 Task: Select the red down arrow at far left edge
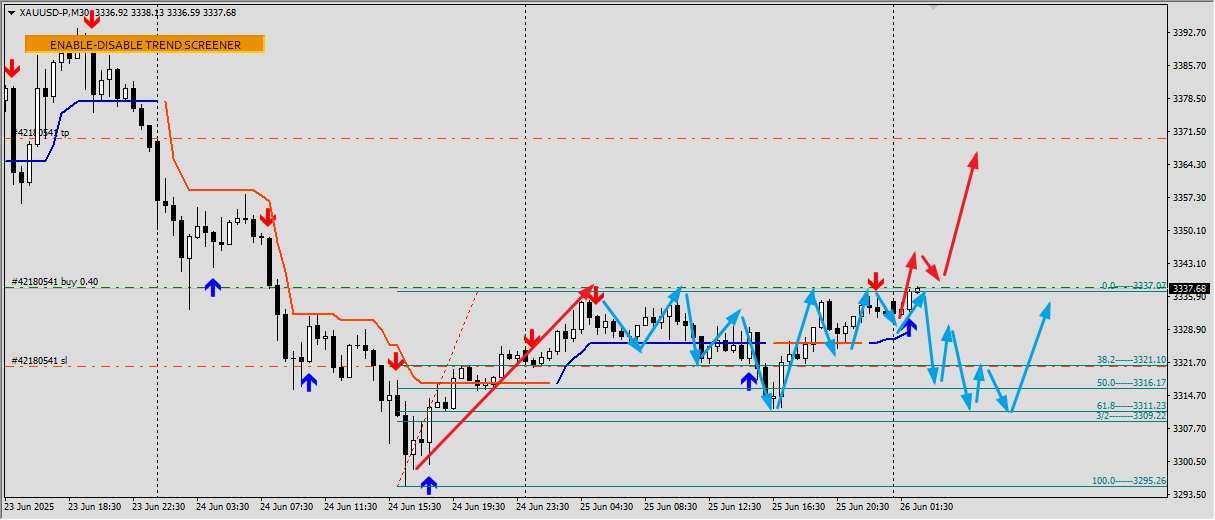[11, 69]
